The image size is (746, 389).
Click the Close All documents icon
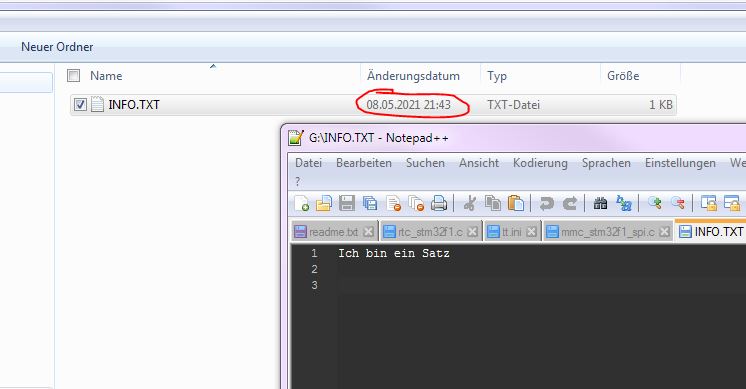coord(416,204)
